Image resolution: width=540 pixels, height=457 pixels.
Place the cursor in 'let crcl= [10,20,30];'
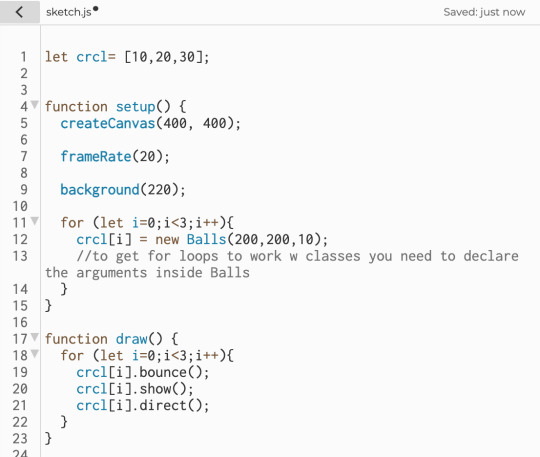click(127, 57)
